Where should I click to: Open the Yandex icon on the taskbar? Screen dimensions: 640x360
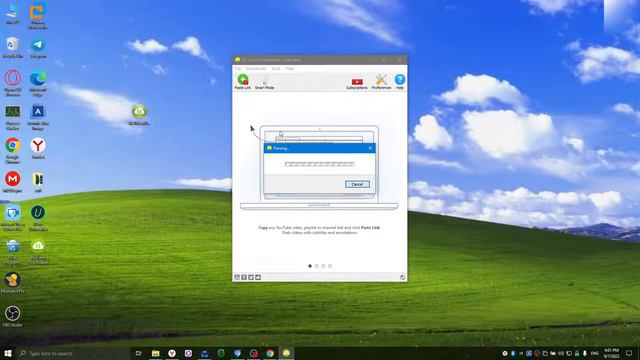[172, 353]
